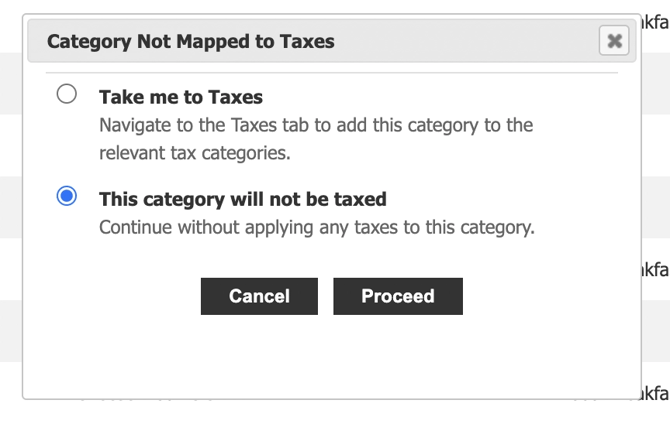
Task: Close the dialog using the X icon
Action: pos(614,41)
